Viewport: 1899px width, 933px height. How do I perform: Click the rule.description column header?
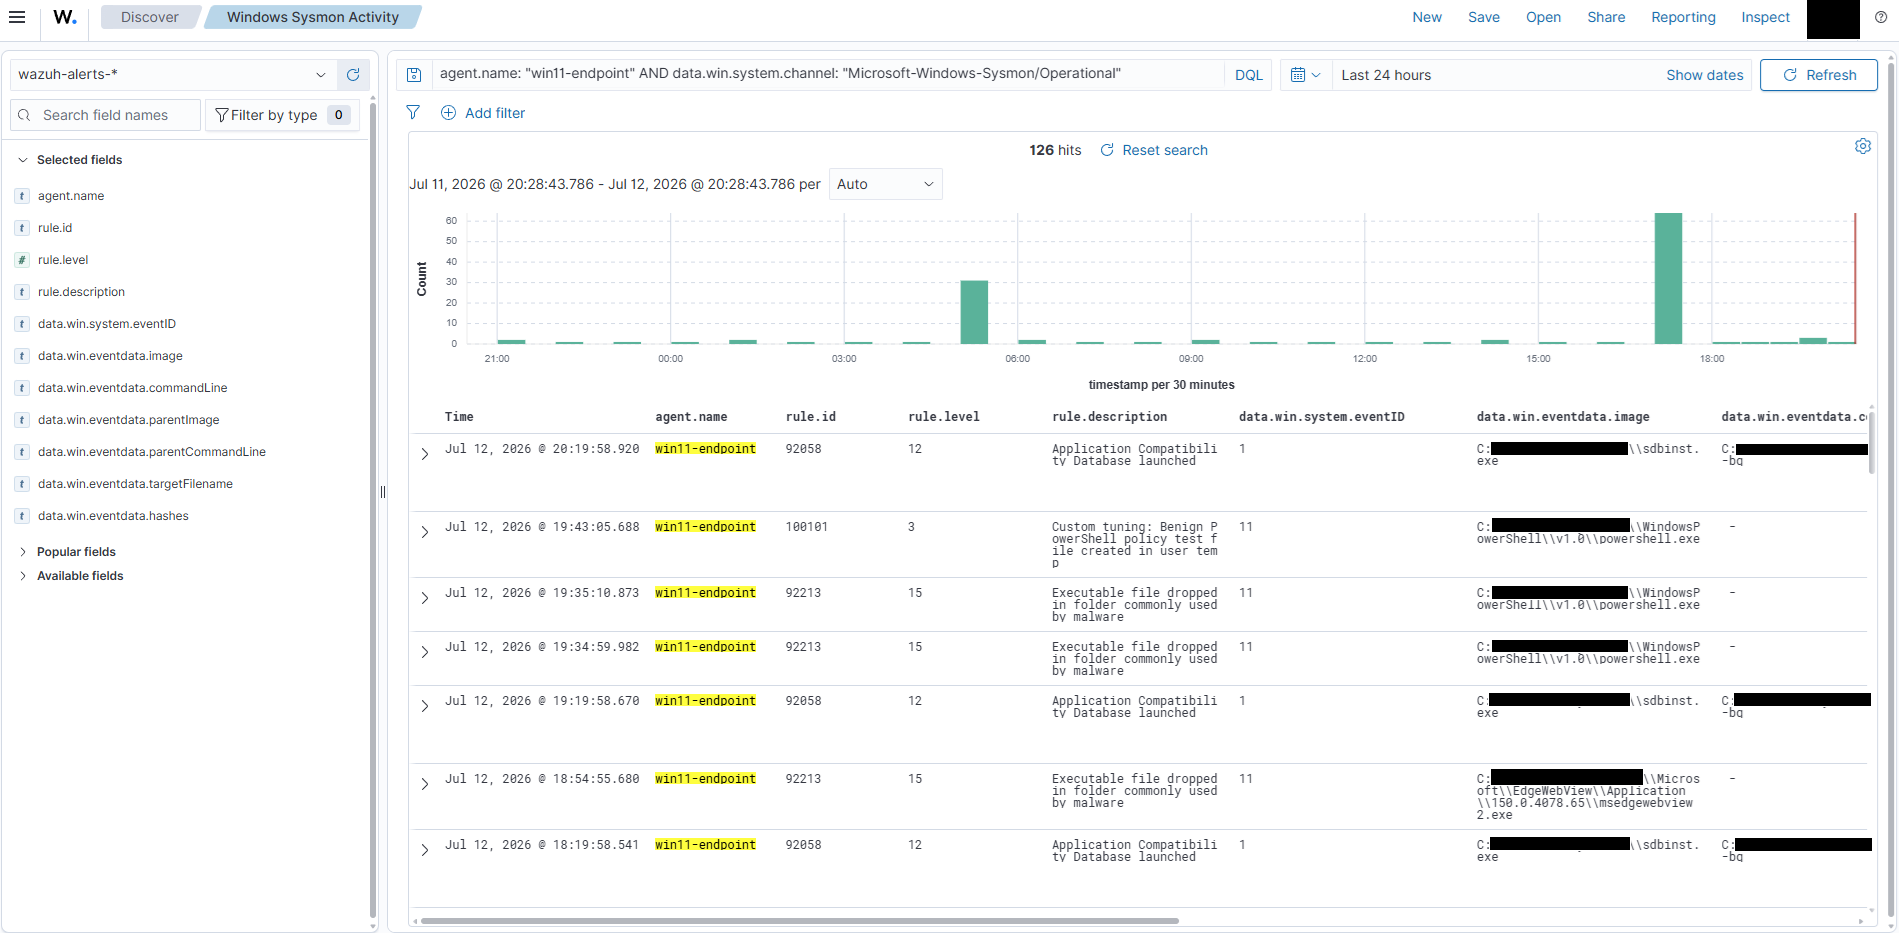click(x=1109, y=417)
